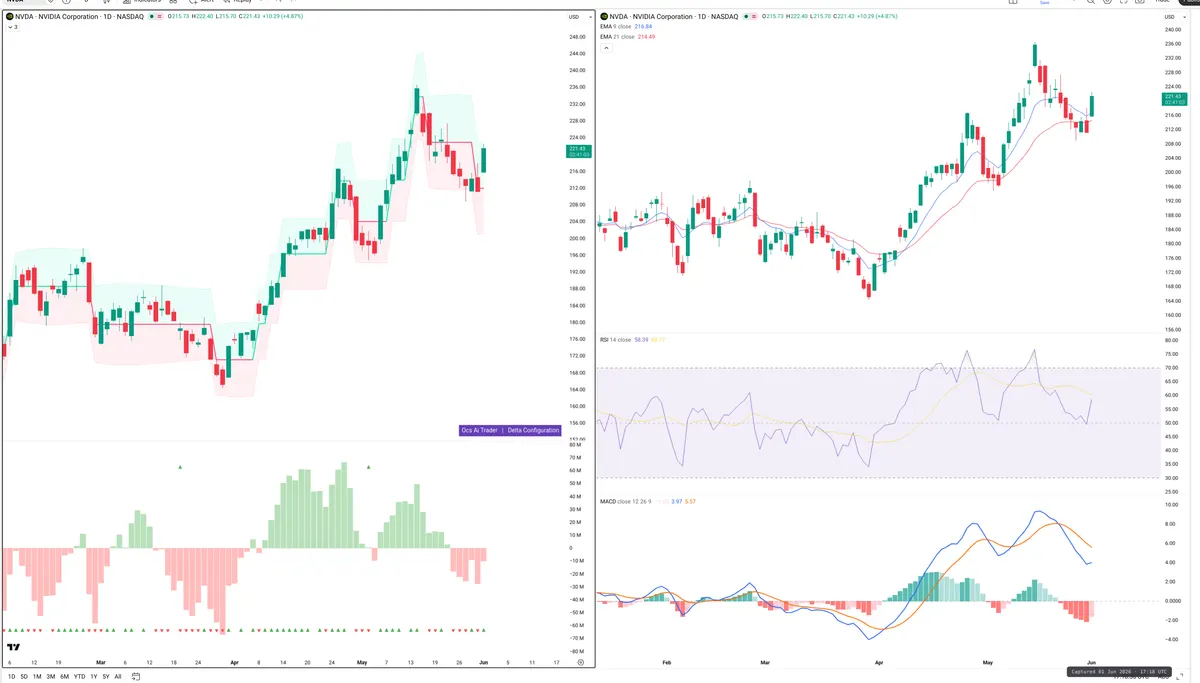
Task: Click the right chart NVDA NVIDIA Corporation title
Action: coord(674,17)
